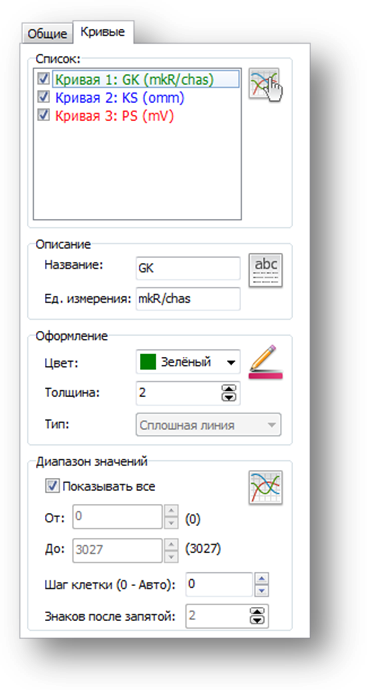Screen dimensions: 367x690
Task: Increase Шаг клетки using the up arrow
Action: [x=262, y=579]
